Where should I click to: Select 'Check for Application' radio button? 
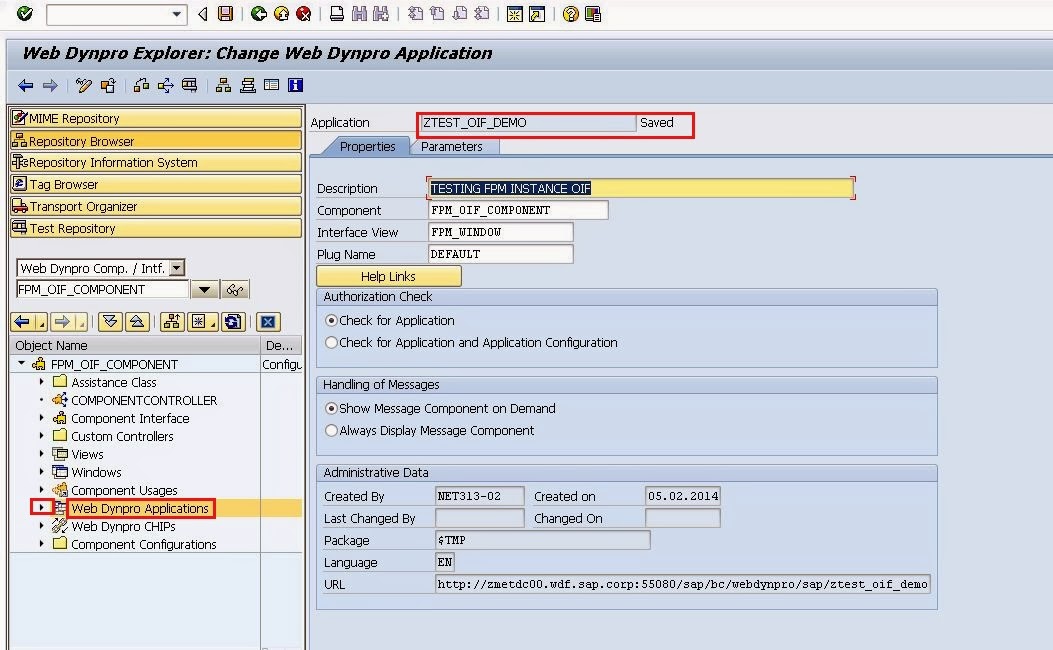tap(332, 321)
